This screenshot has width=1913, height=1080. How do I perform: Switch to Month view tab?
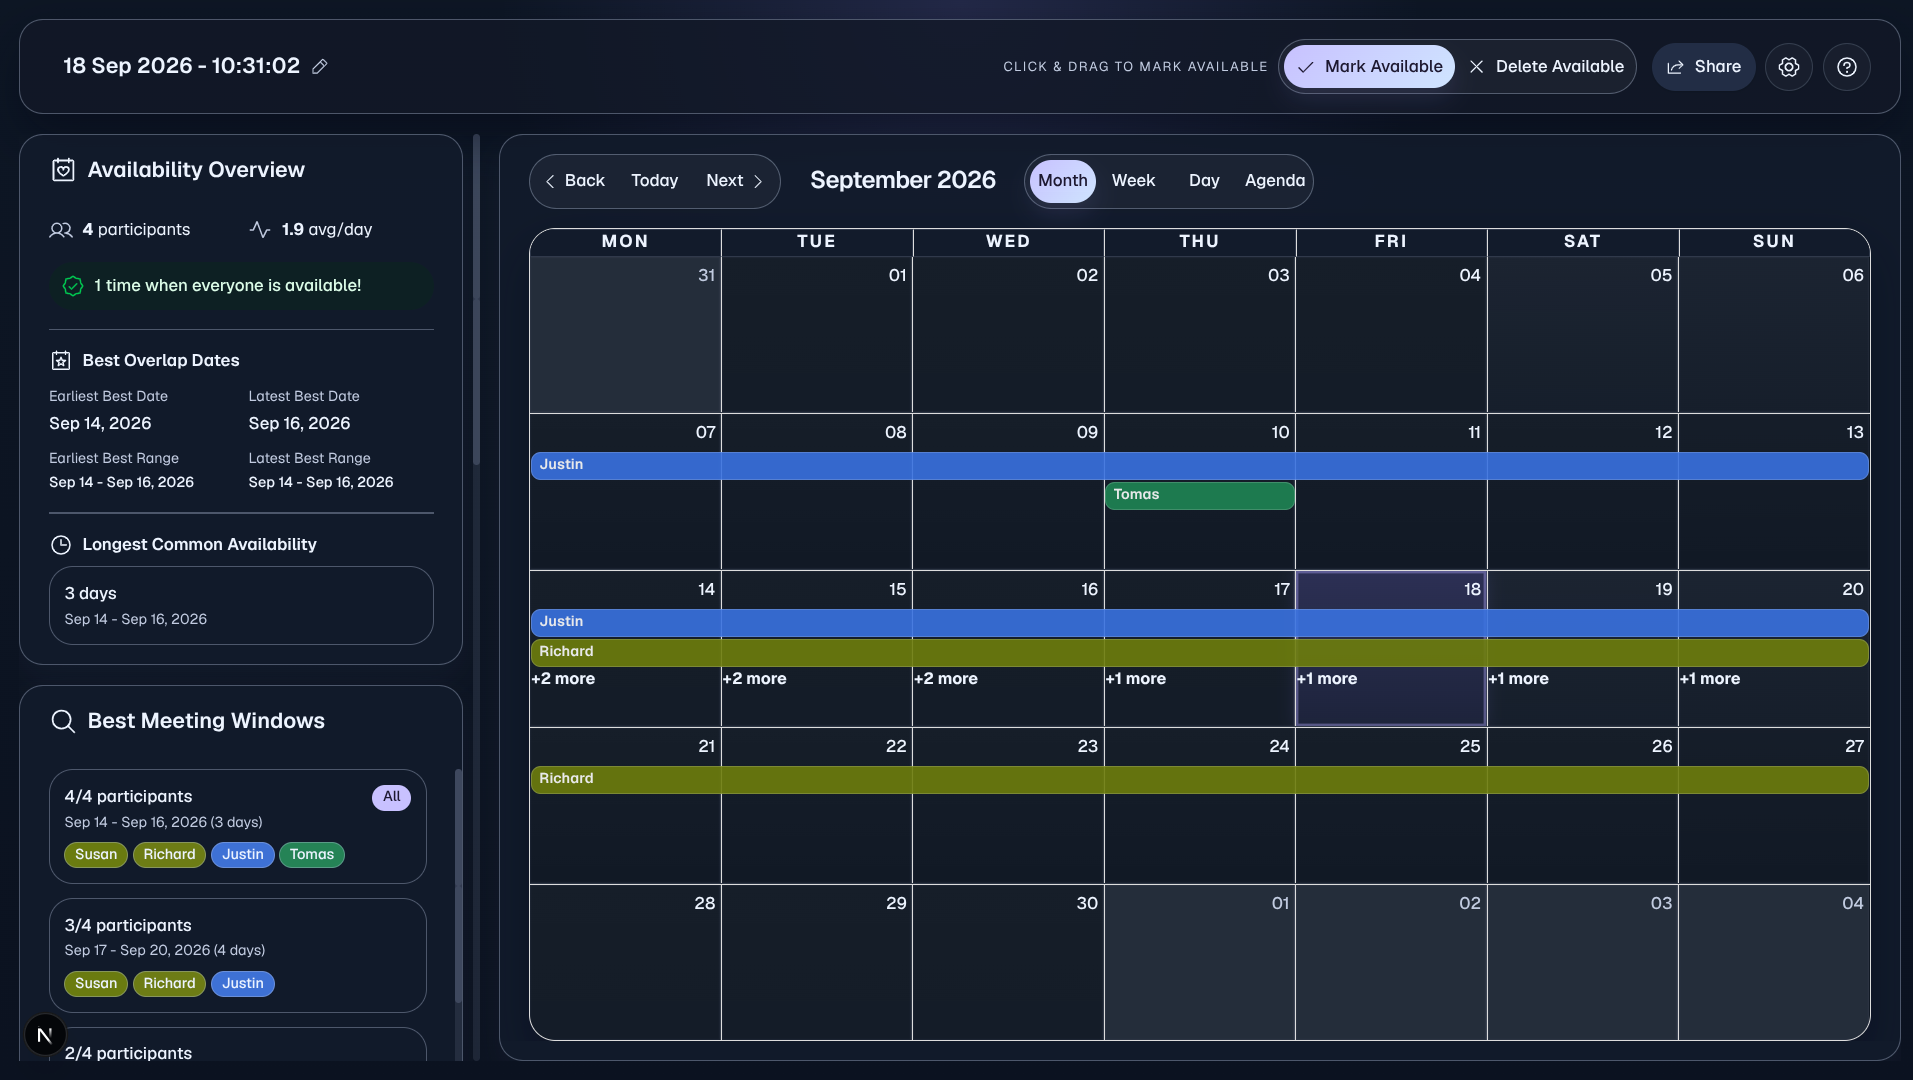[x=1062, y=181]
